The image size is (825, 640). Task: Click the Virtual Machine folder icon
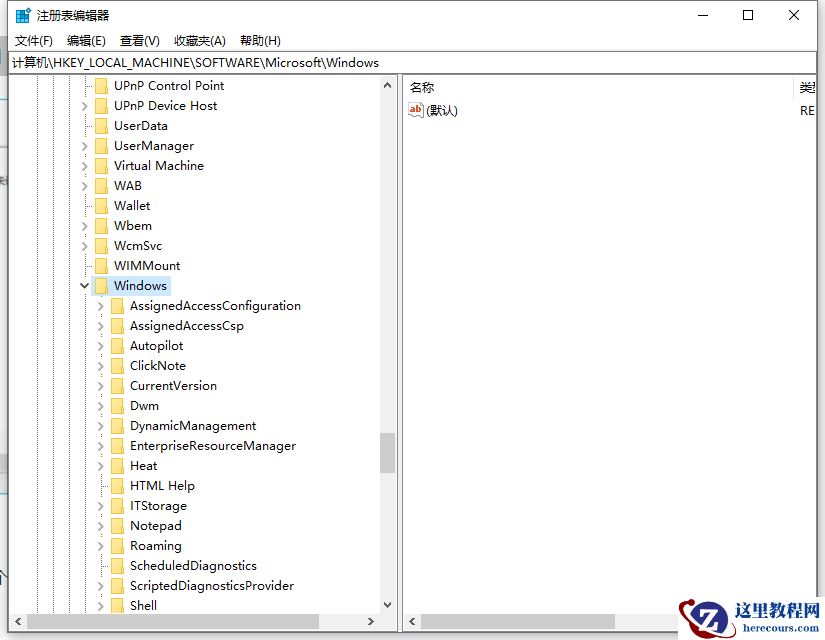tap(103, 165)
